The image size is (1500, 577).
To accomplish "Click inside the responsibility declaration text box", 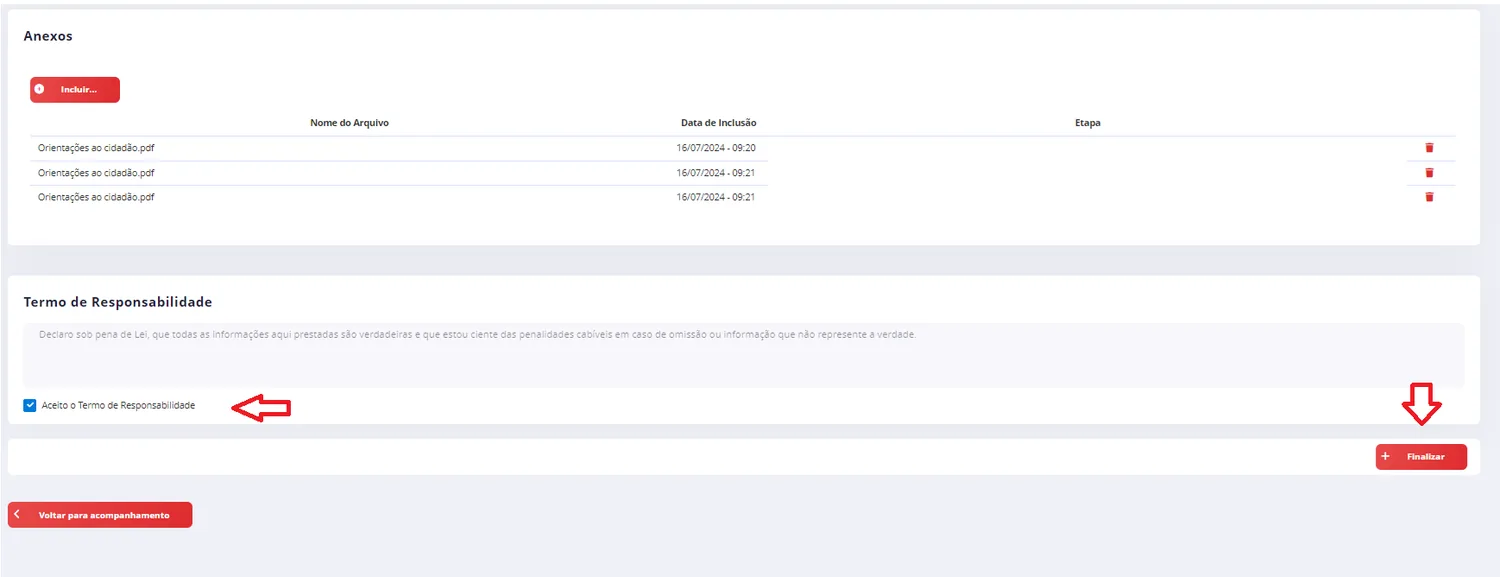I will [743, 355].
